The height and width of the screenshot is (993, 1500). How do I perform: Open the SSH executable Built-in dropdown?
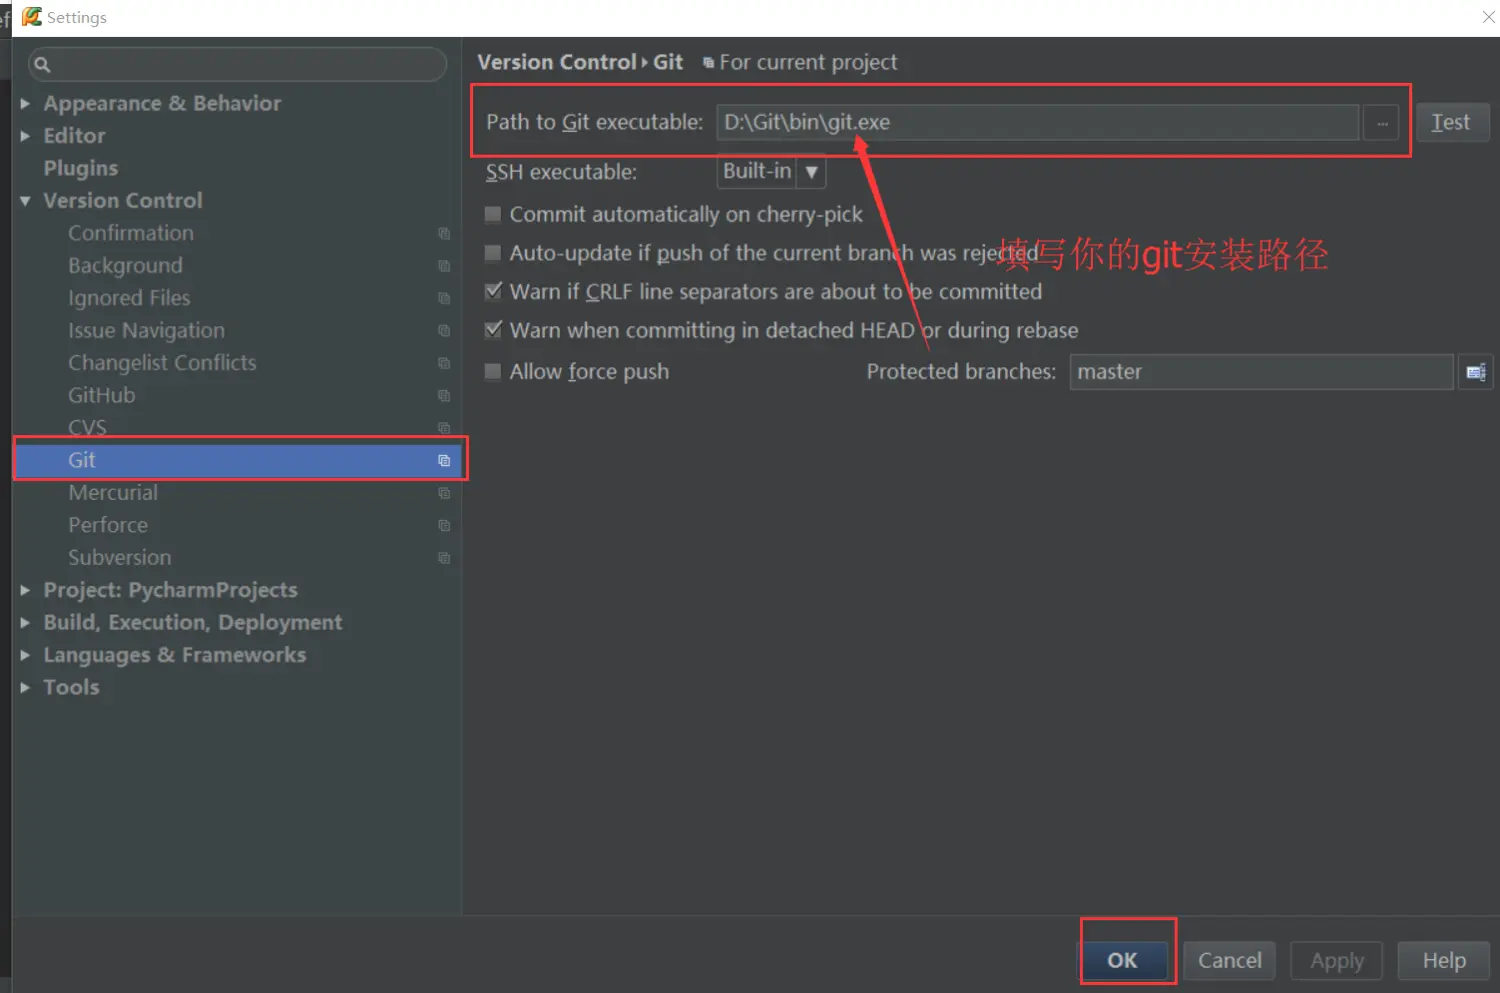pyautogui.click(x=771, y=172)
